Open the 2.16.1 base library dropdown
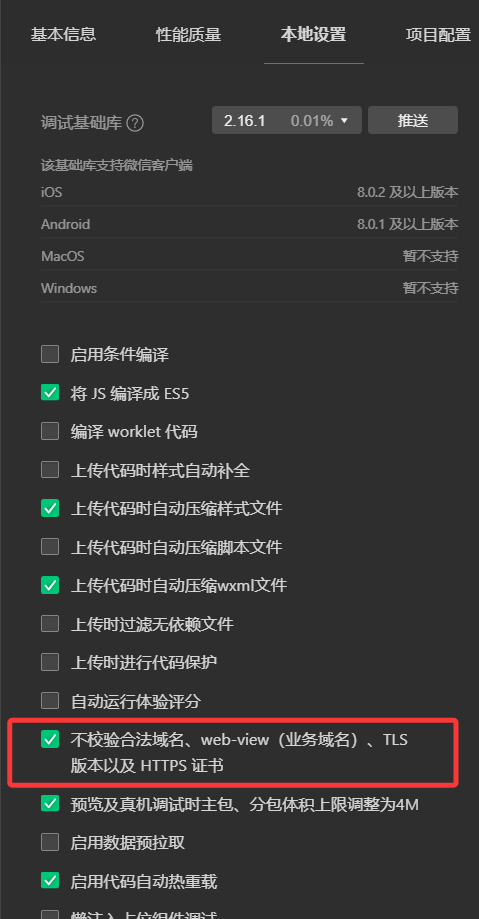The height and width of the screenshot is (919, 479). click(287, 120)
